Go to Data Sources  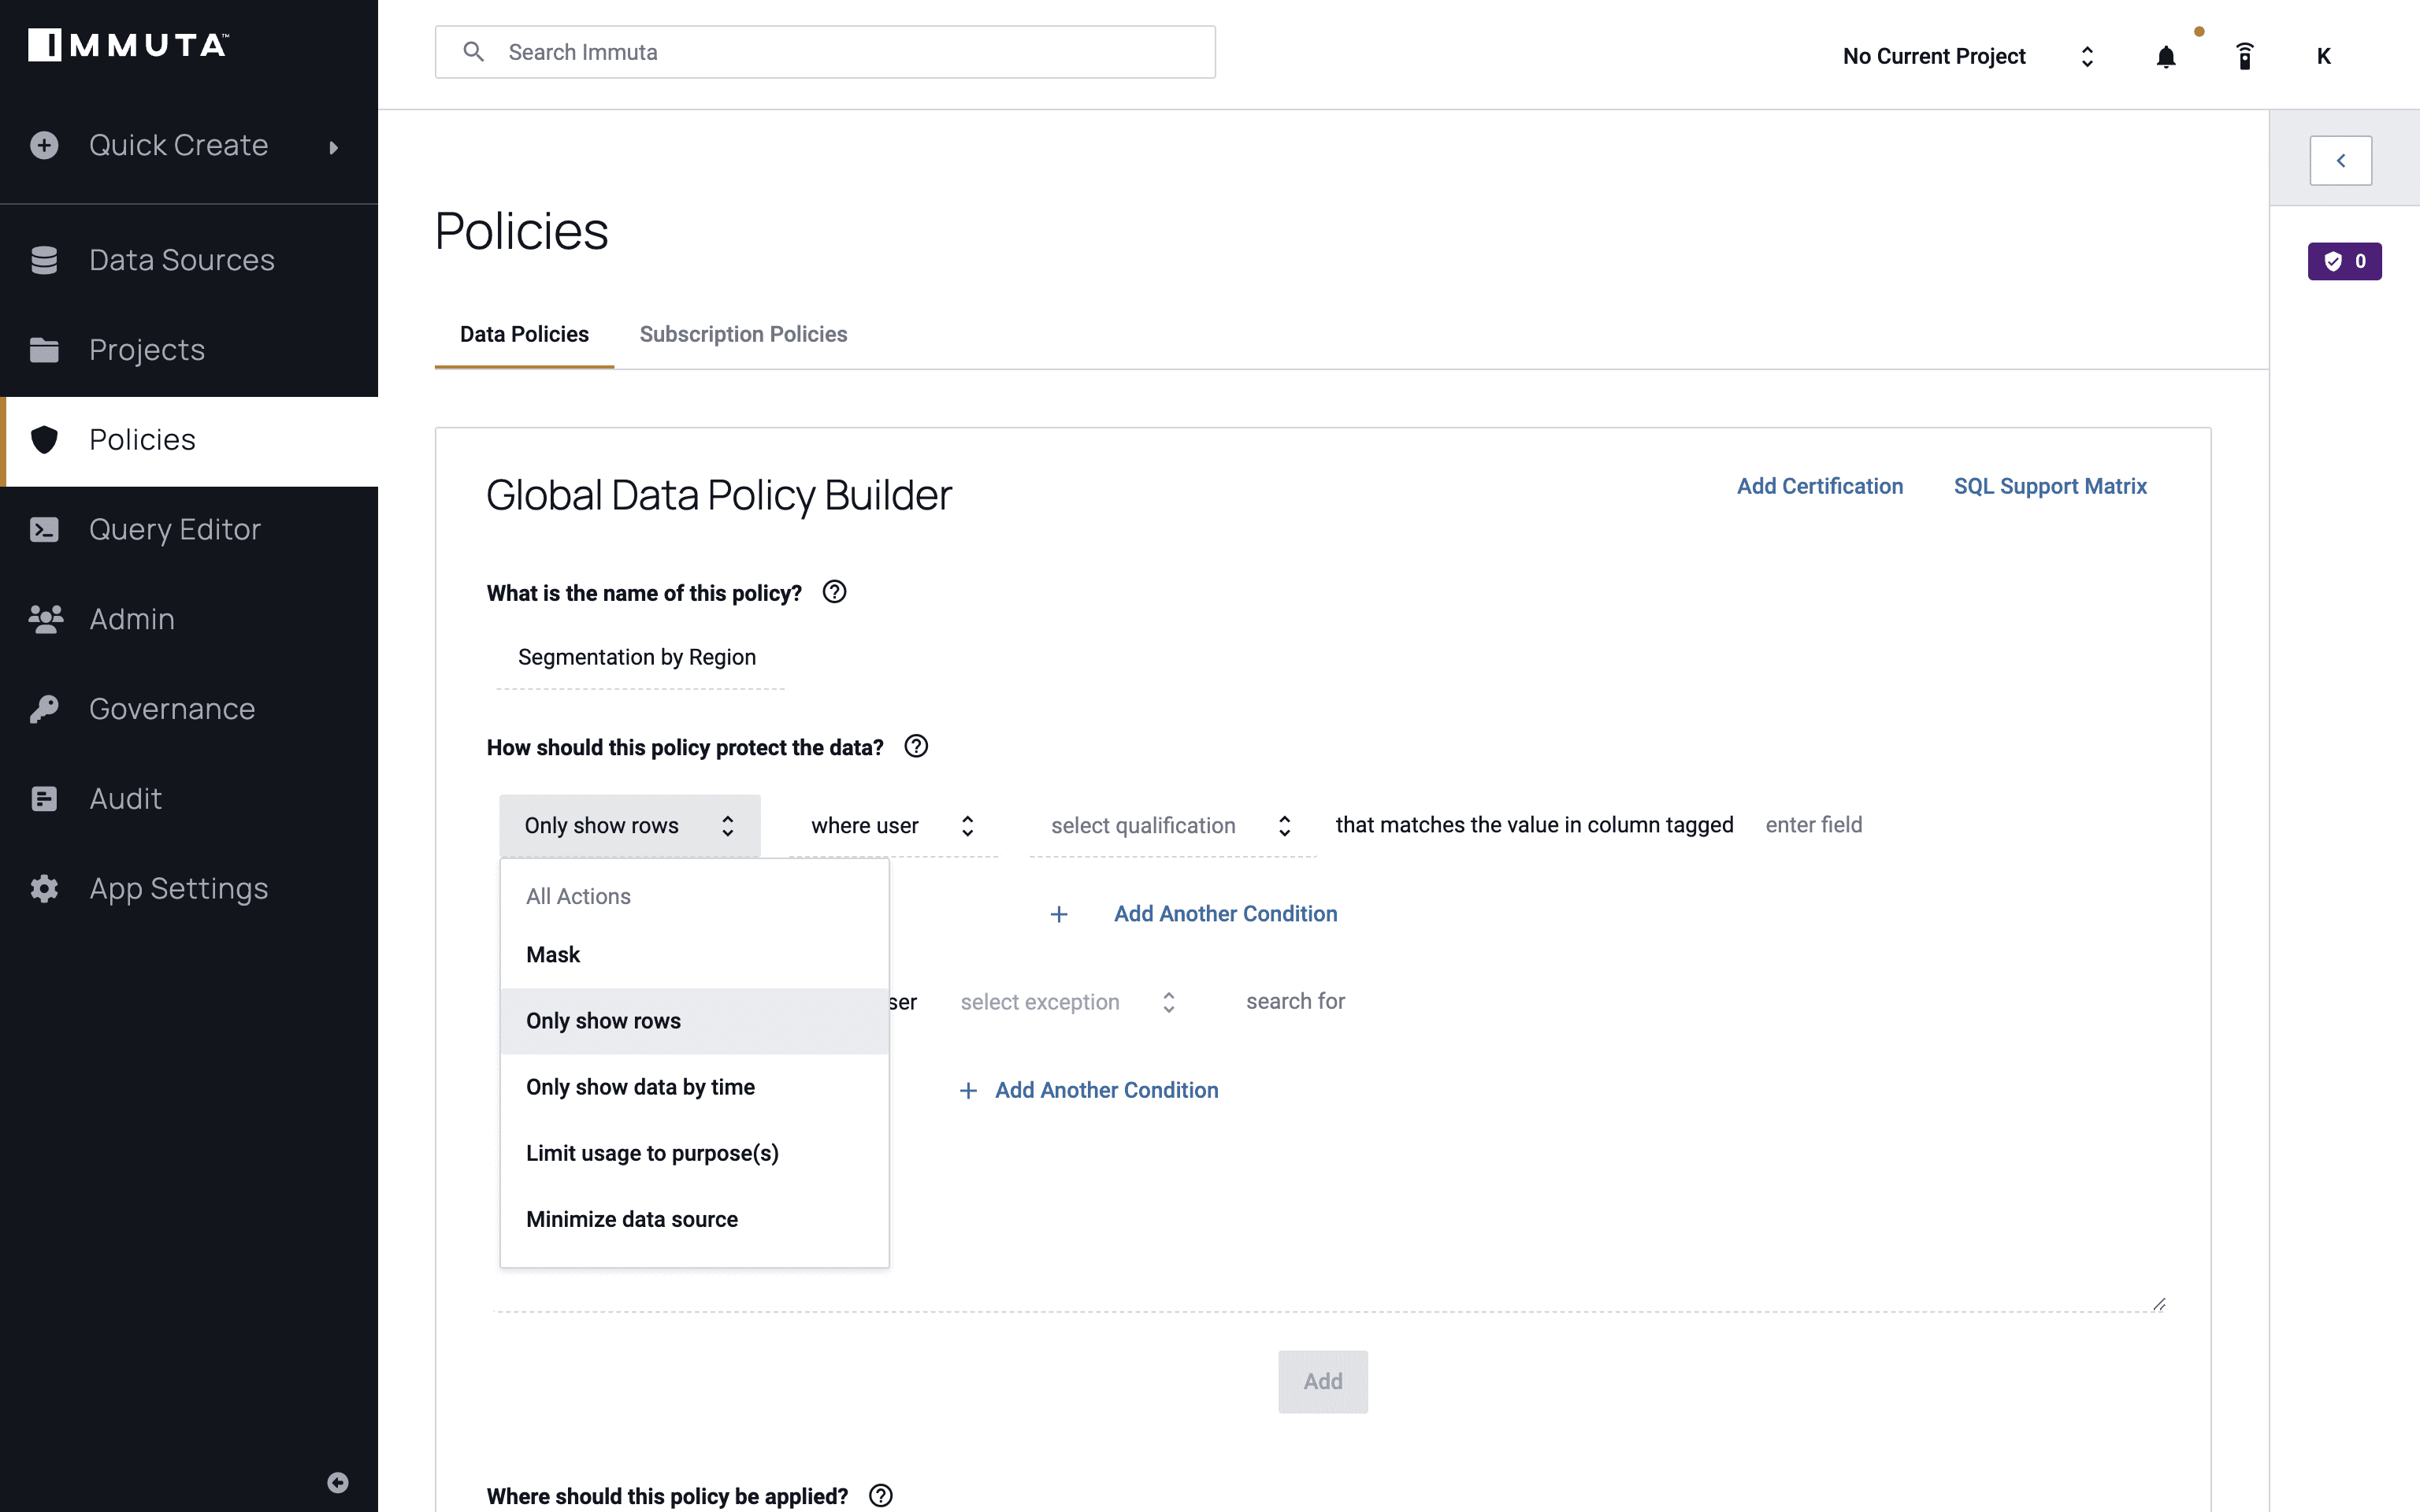point(189,260)
